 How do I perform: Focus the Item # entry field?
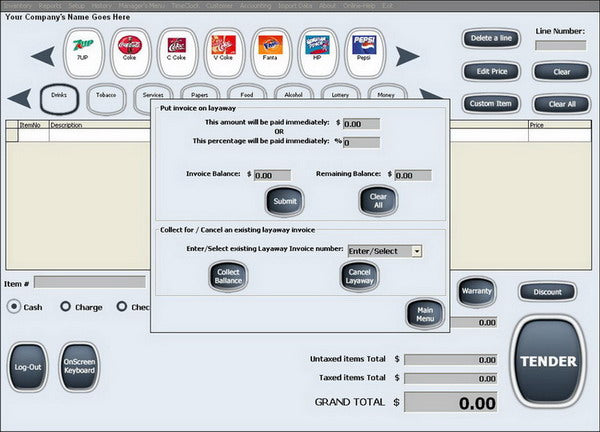[x=90, y=282]
